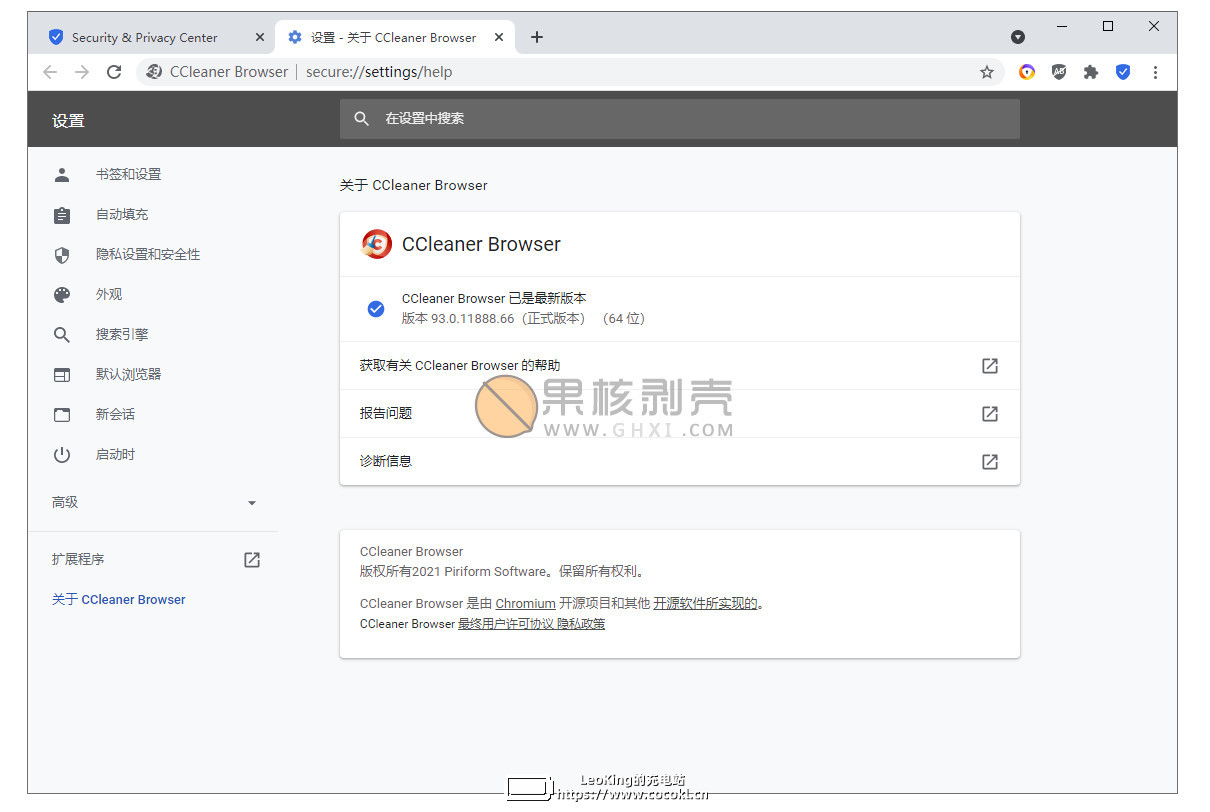Select 隐私设置和安全性 in sidebar
The width and height of the screenshot is (1210, 812).
pyautogui.click(x=148, y=254)
